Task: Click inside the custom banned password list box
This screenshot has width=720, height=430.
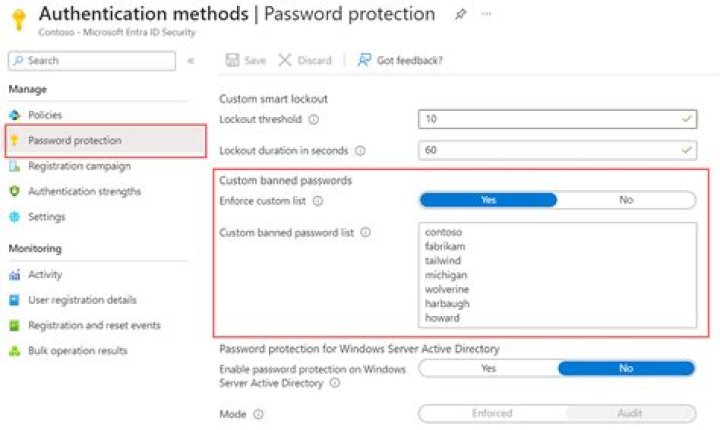Action: pyautogui.click(x=557, y=275)
